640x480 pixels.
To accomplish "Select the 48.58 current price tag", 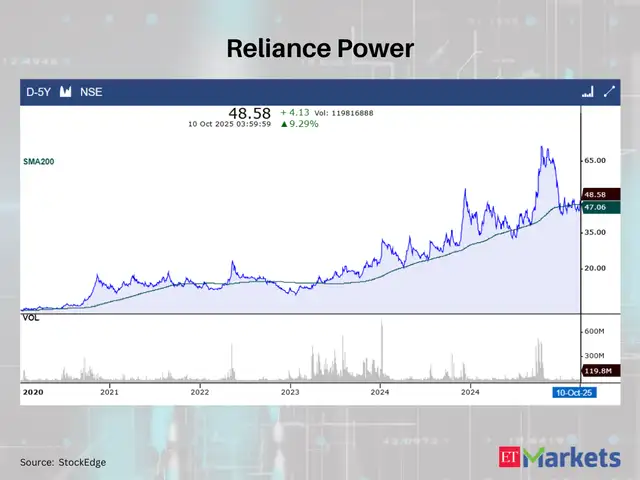I will 595,194.
